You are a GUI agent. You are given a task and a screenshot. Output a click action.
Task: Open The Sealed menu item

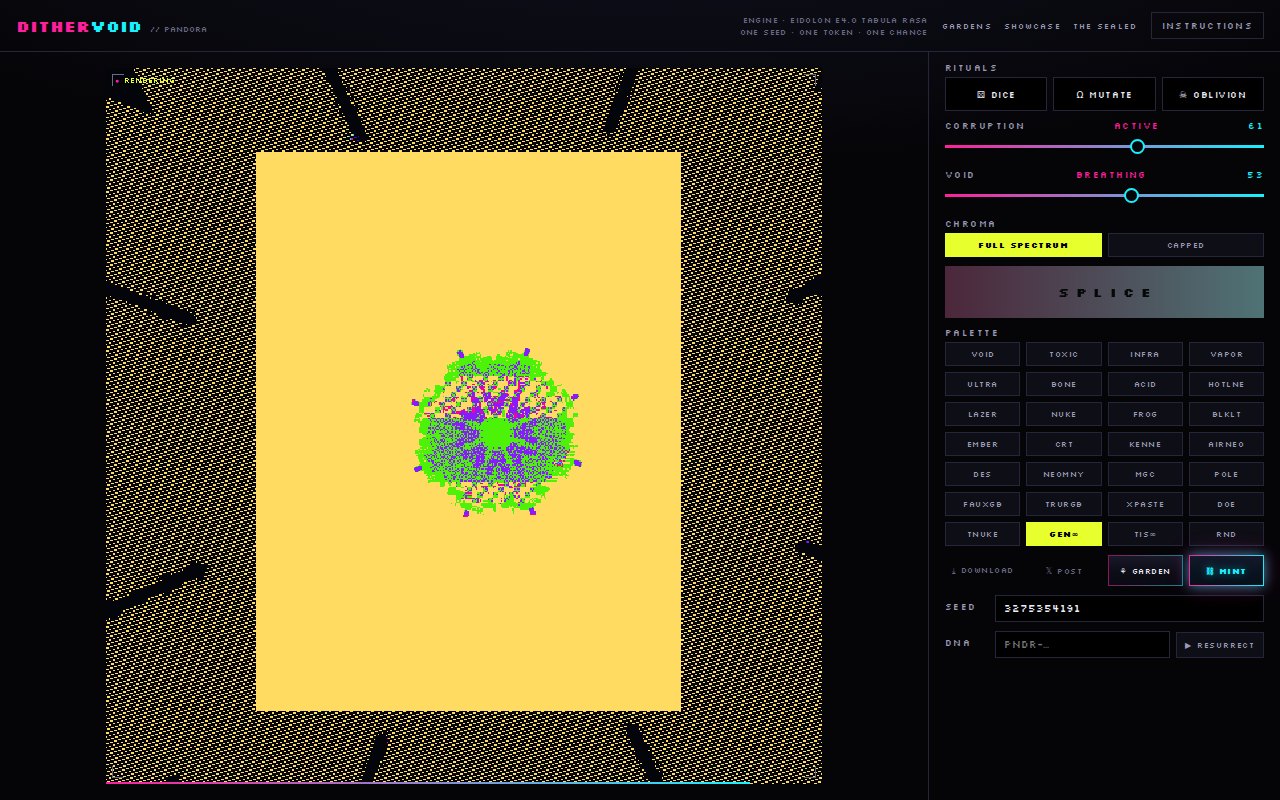1105,26
